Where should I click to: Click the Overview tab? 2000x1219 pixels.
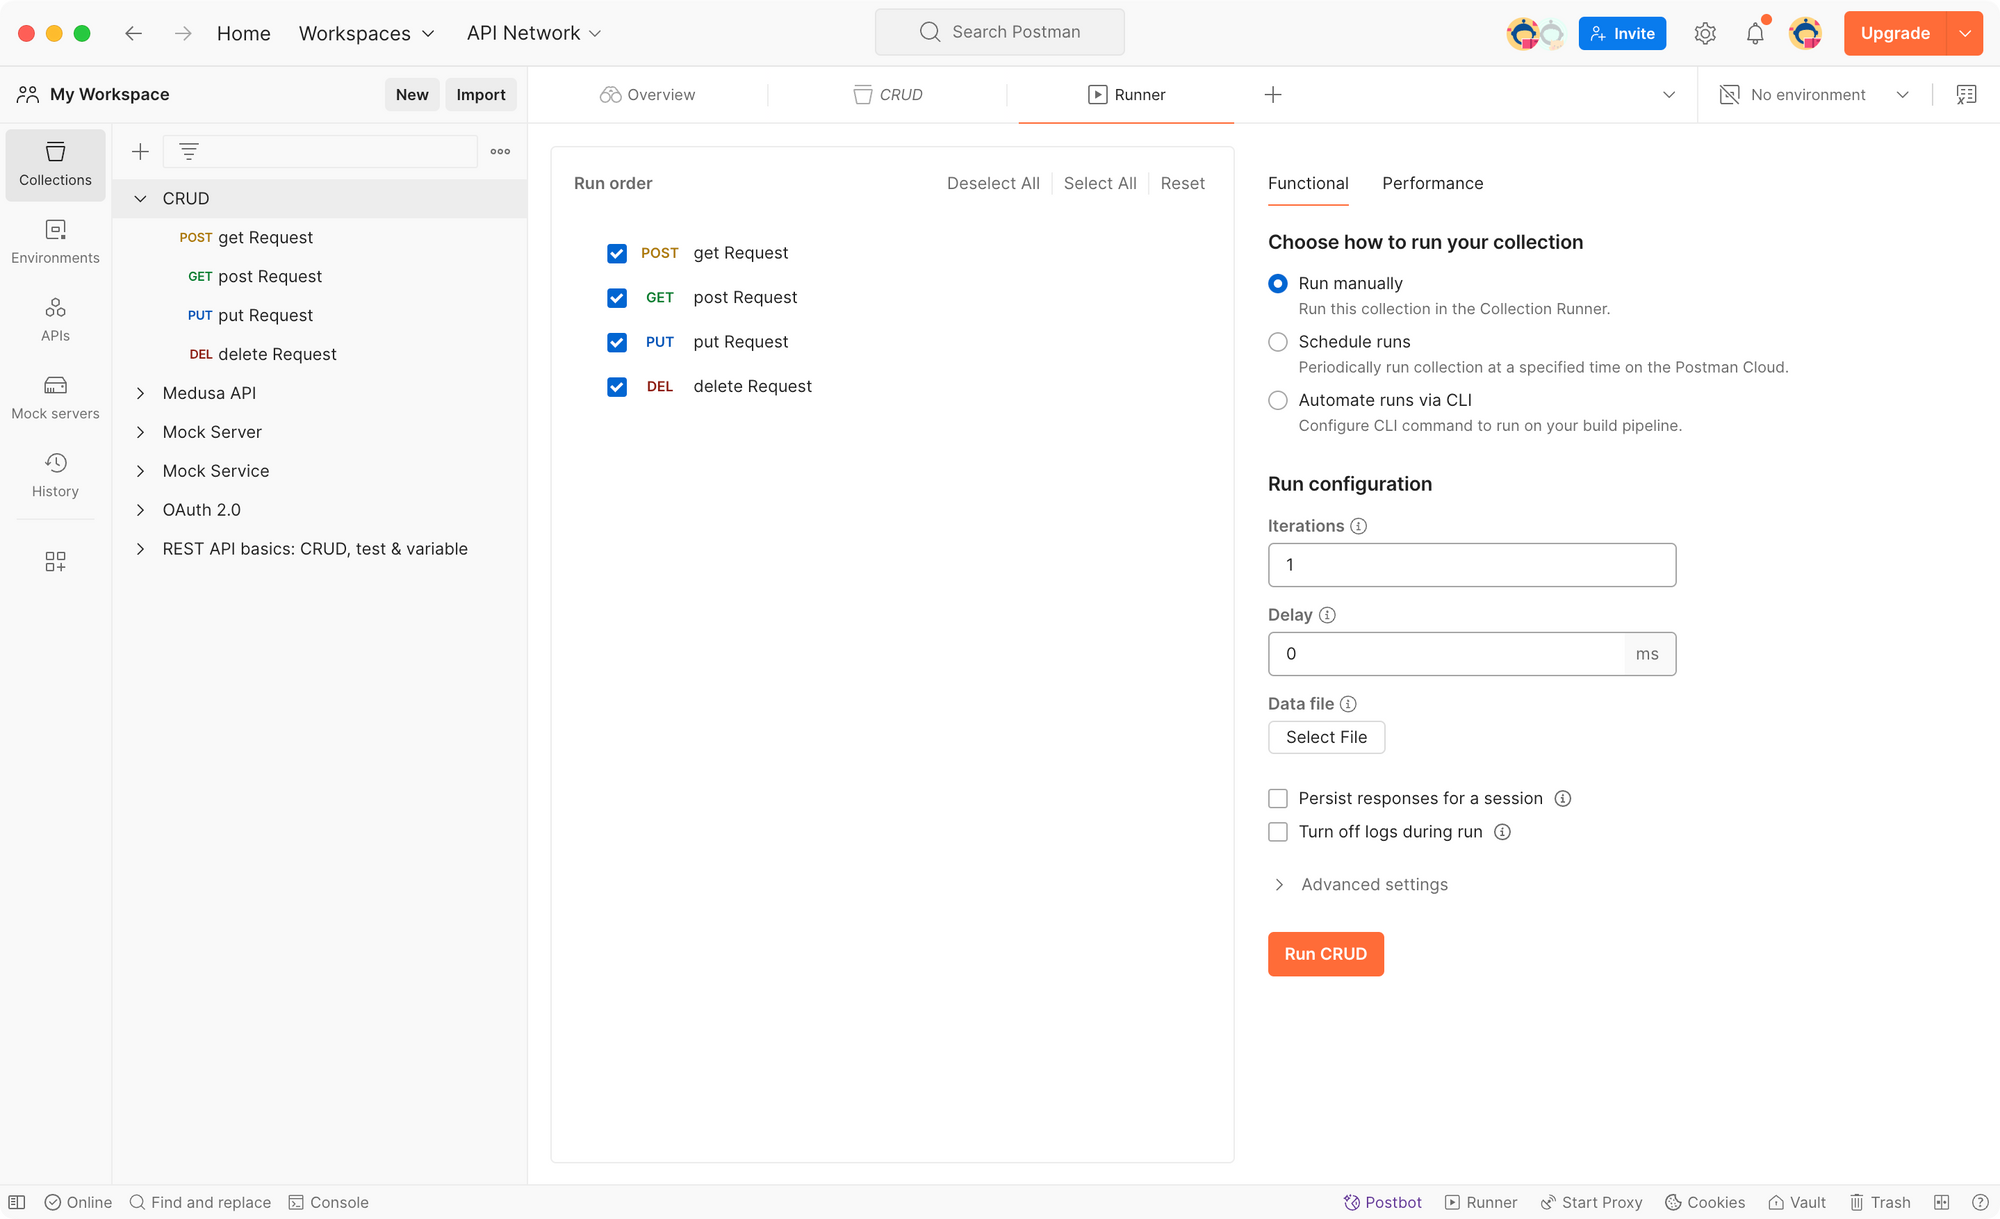coord(649,93)
